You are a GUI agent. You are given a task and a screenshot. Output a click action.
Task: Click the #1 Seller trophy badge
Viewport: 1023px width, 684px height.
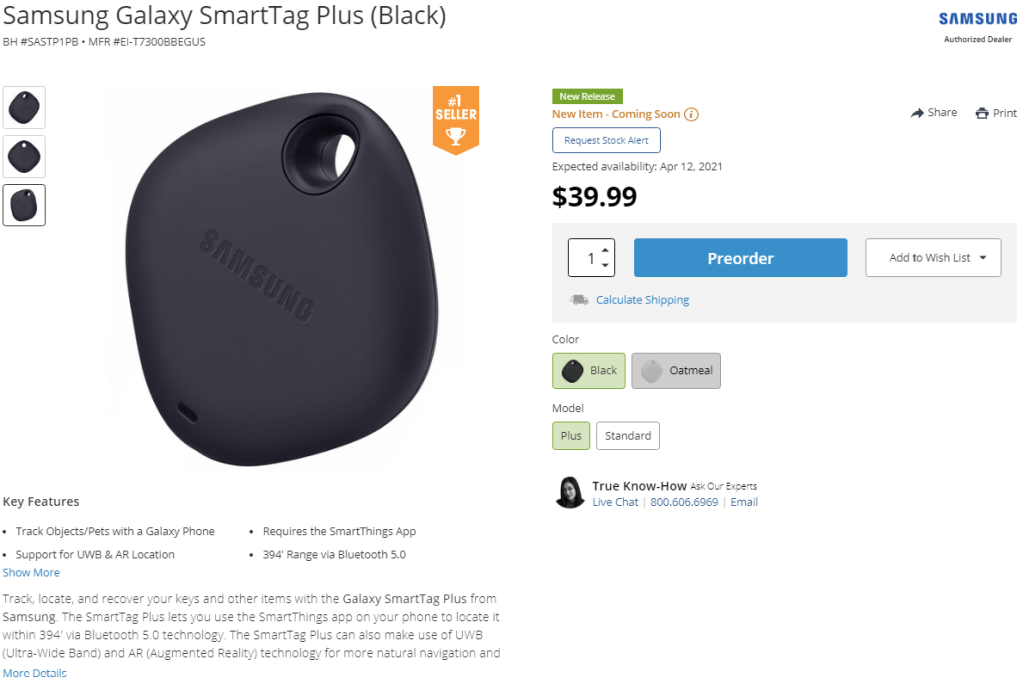click(455, 120)
